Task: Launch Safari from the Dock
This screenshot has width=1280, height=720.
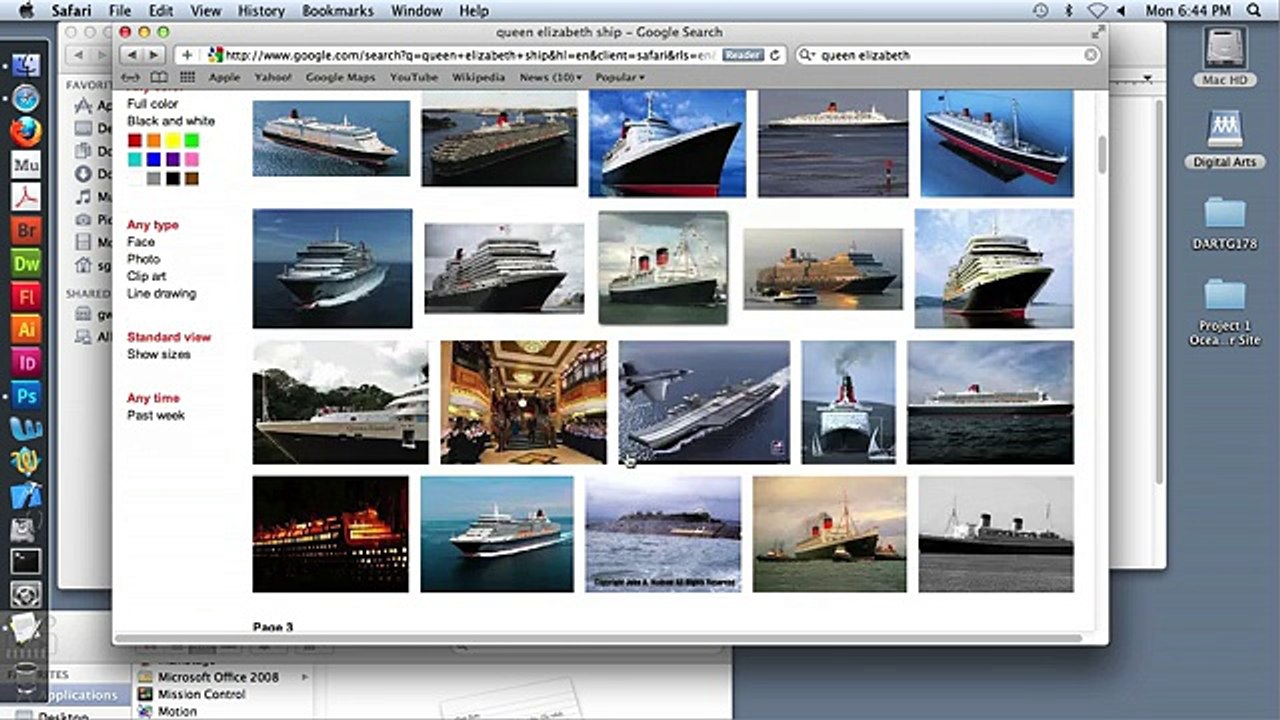Action: [x=26, y=98]
